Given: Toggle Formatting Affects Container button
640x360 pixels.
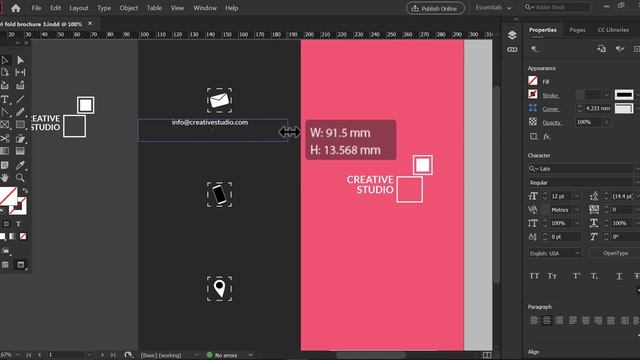Looking at the screenshot, I should tap(6, 224).
